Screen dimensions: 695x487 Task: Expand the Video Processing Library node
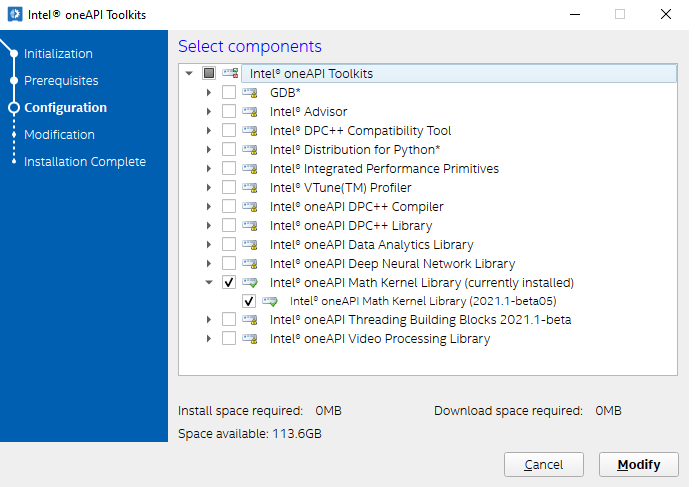pos(209,339)
